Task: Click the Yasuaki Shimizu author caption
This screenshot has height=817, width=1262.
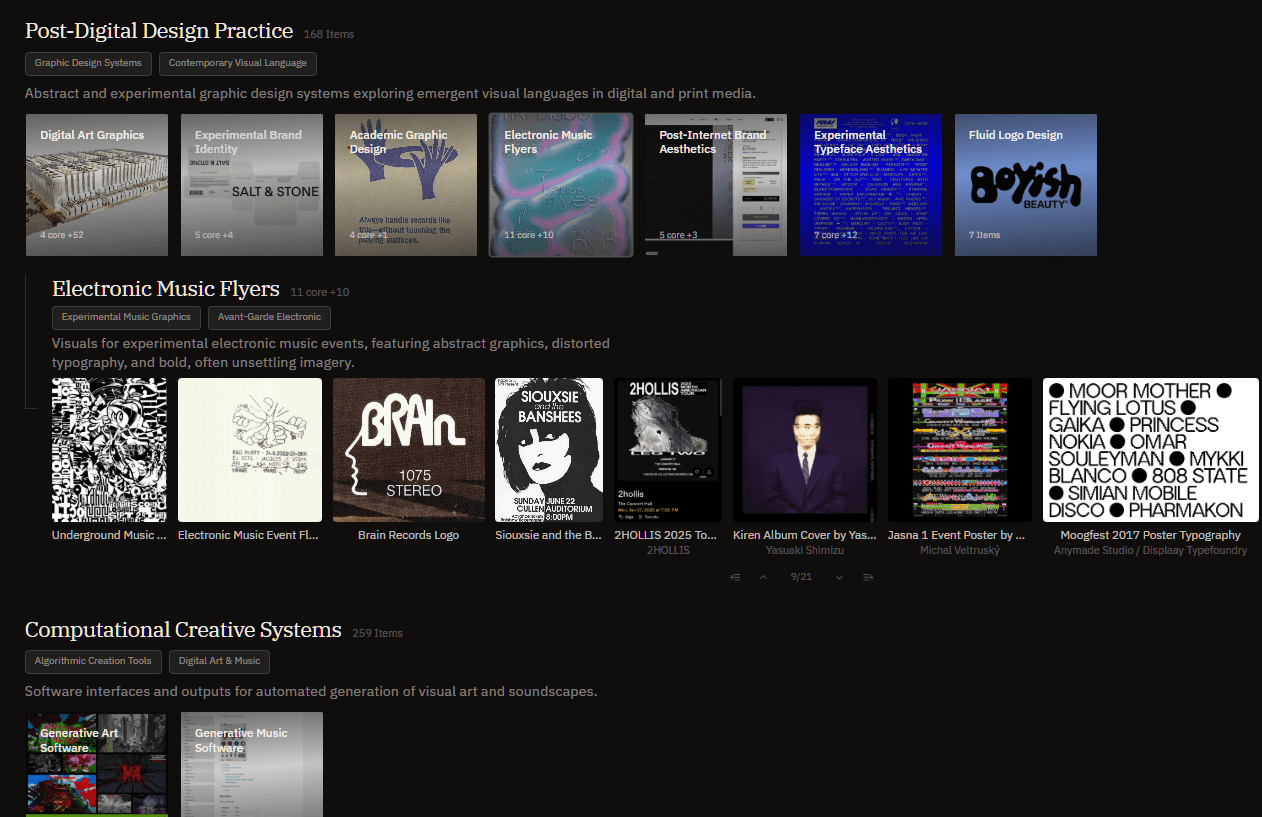Action: [805, 550]
